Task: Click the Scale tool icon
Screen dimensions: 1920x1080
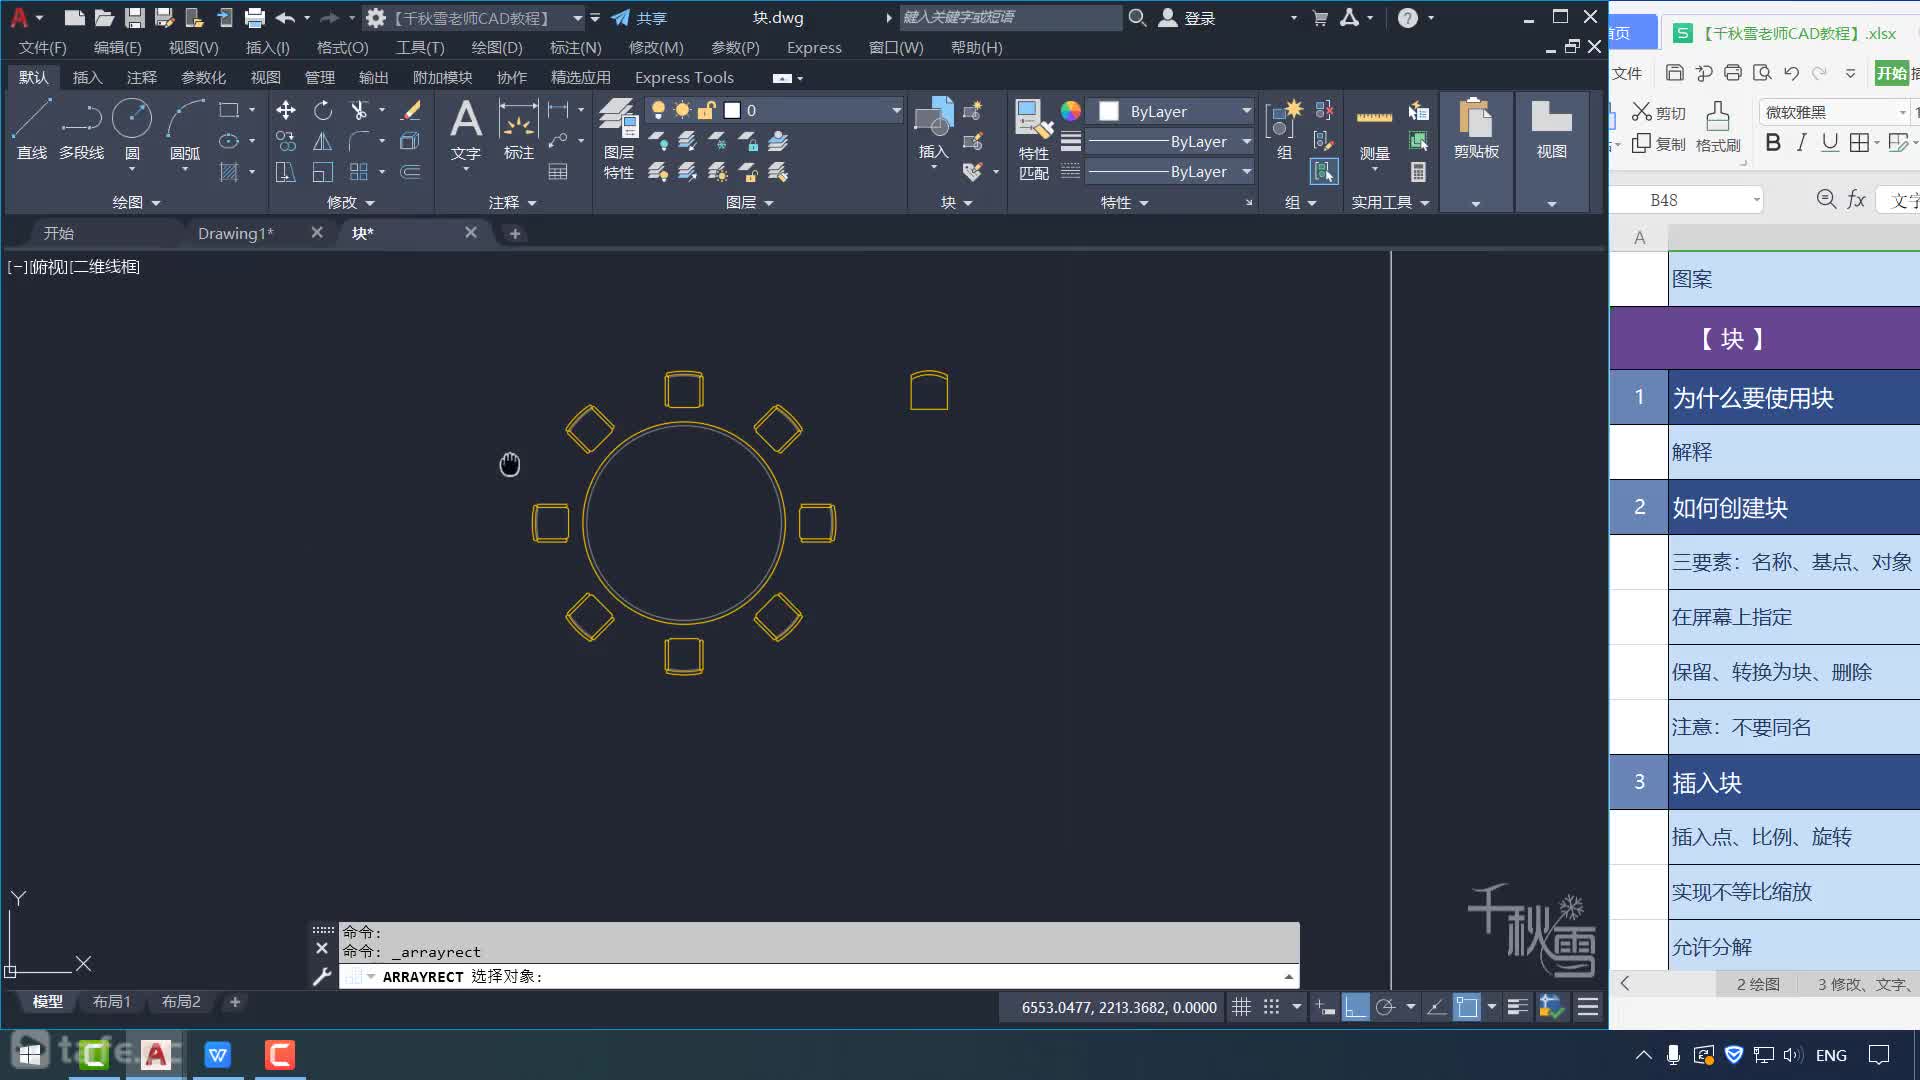Action: coord(322,172)
